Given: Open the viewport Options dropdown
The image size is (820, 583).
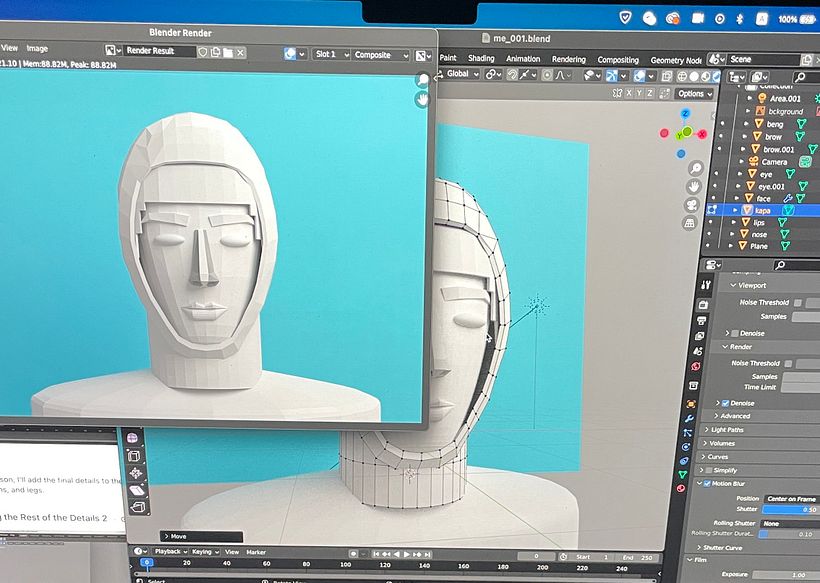Looking at the screenshot, I should pos(694,94).
